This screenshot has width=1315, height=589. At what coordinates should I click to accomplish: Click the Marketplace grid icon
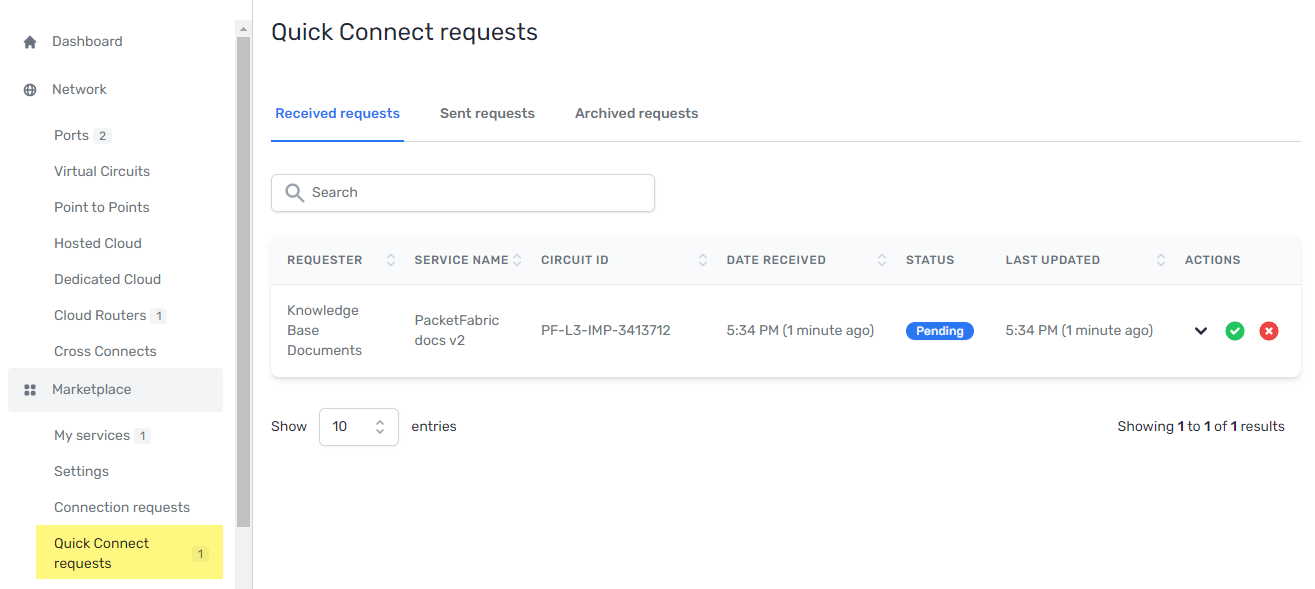click(30, 390)
